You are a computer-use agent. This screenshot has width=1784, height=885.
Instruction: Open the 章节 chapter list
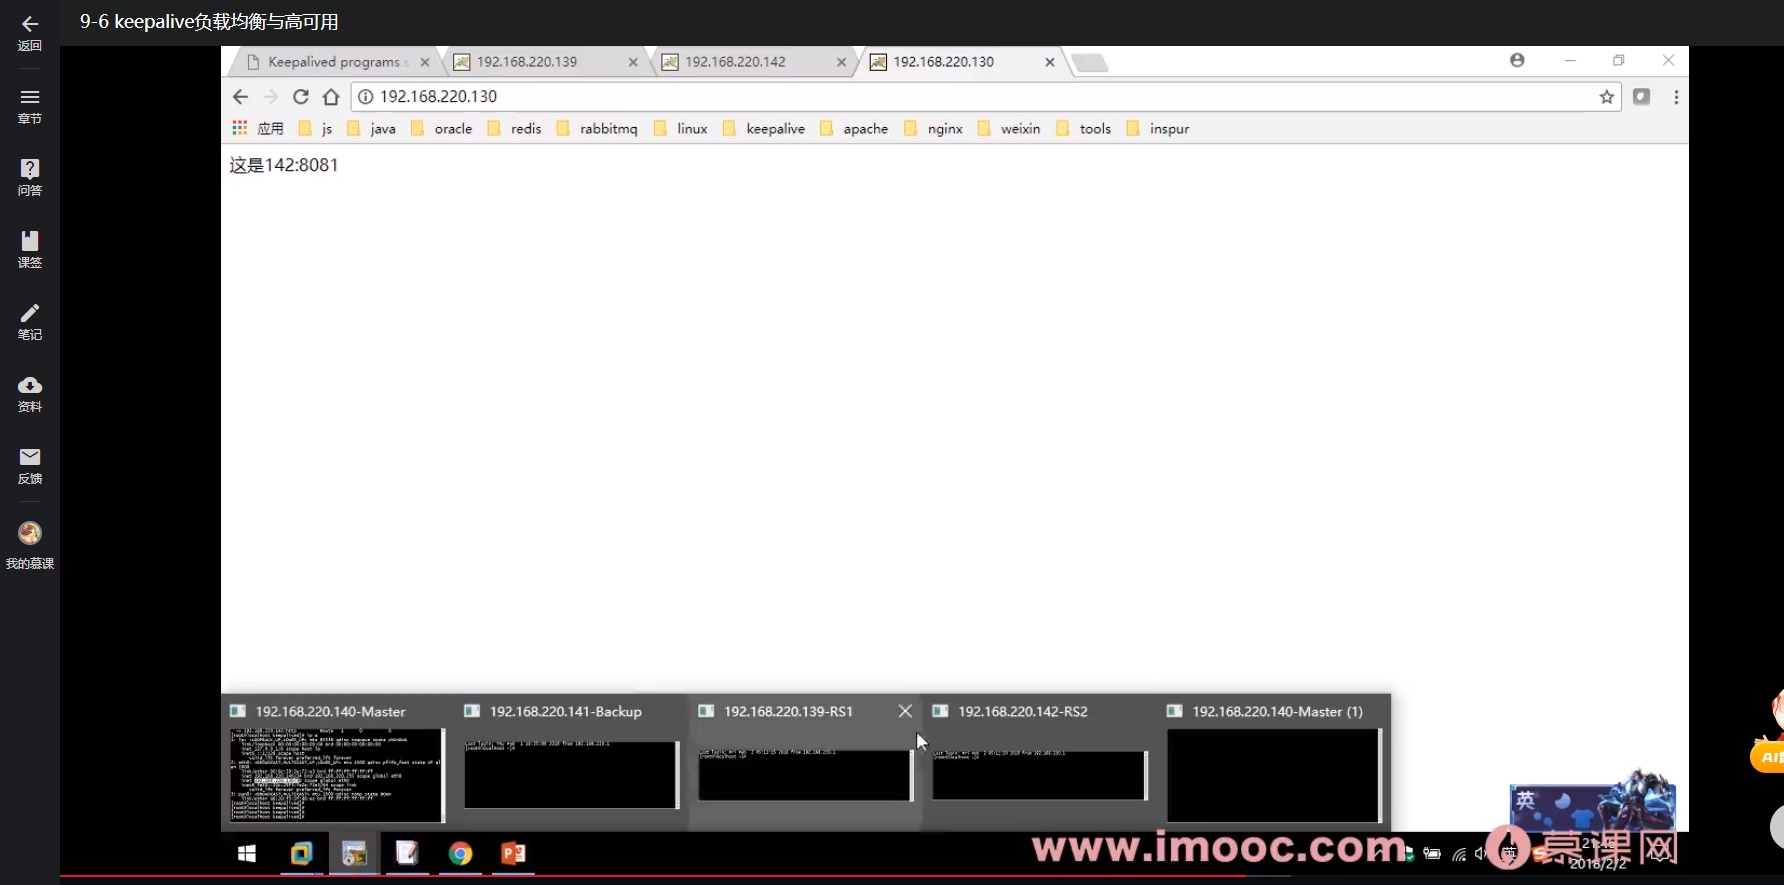[30, 105]
